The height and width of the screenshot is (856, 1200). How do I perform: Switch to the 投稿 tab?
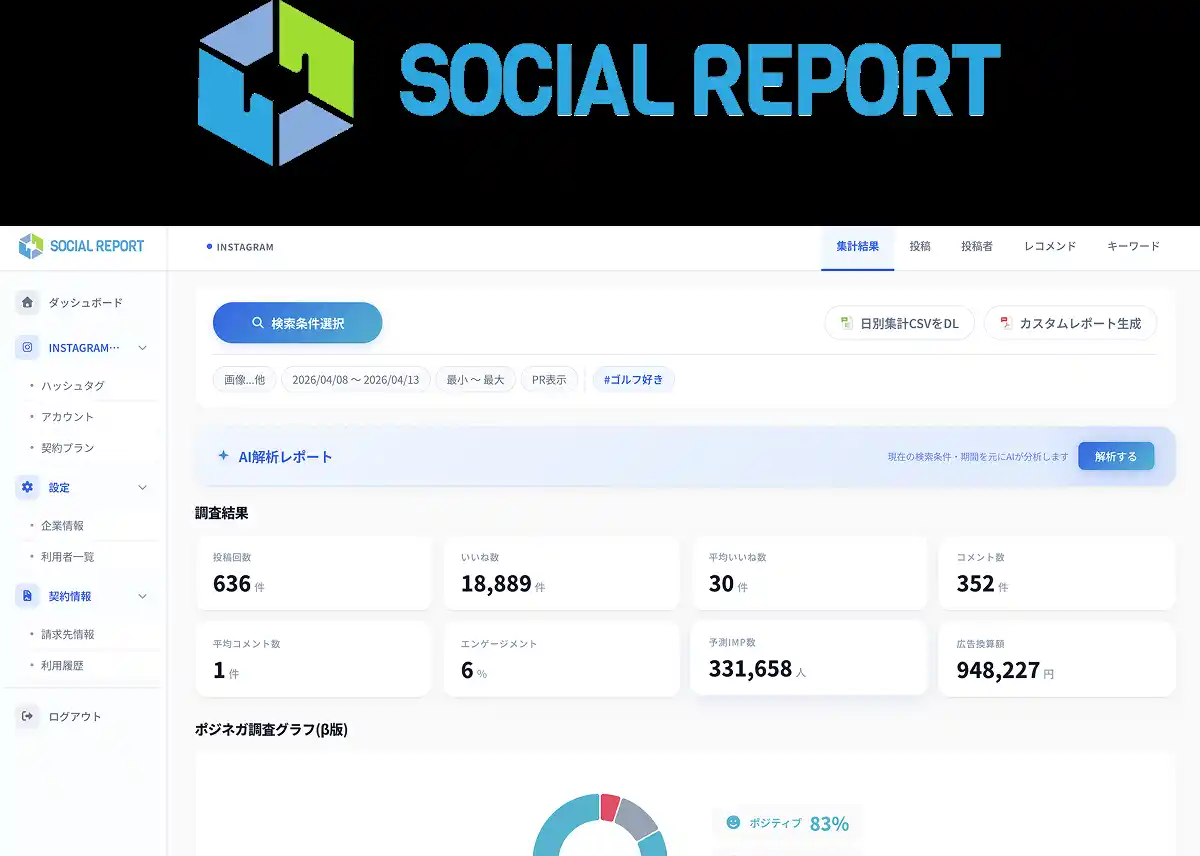pyautogui.click(x=919, y=246)
